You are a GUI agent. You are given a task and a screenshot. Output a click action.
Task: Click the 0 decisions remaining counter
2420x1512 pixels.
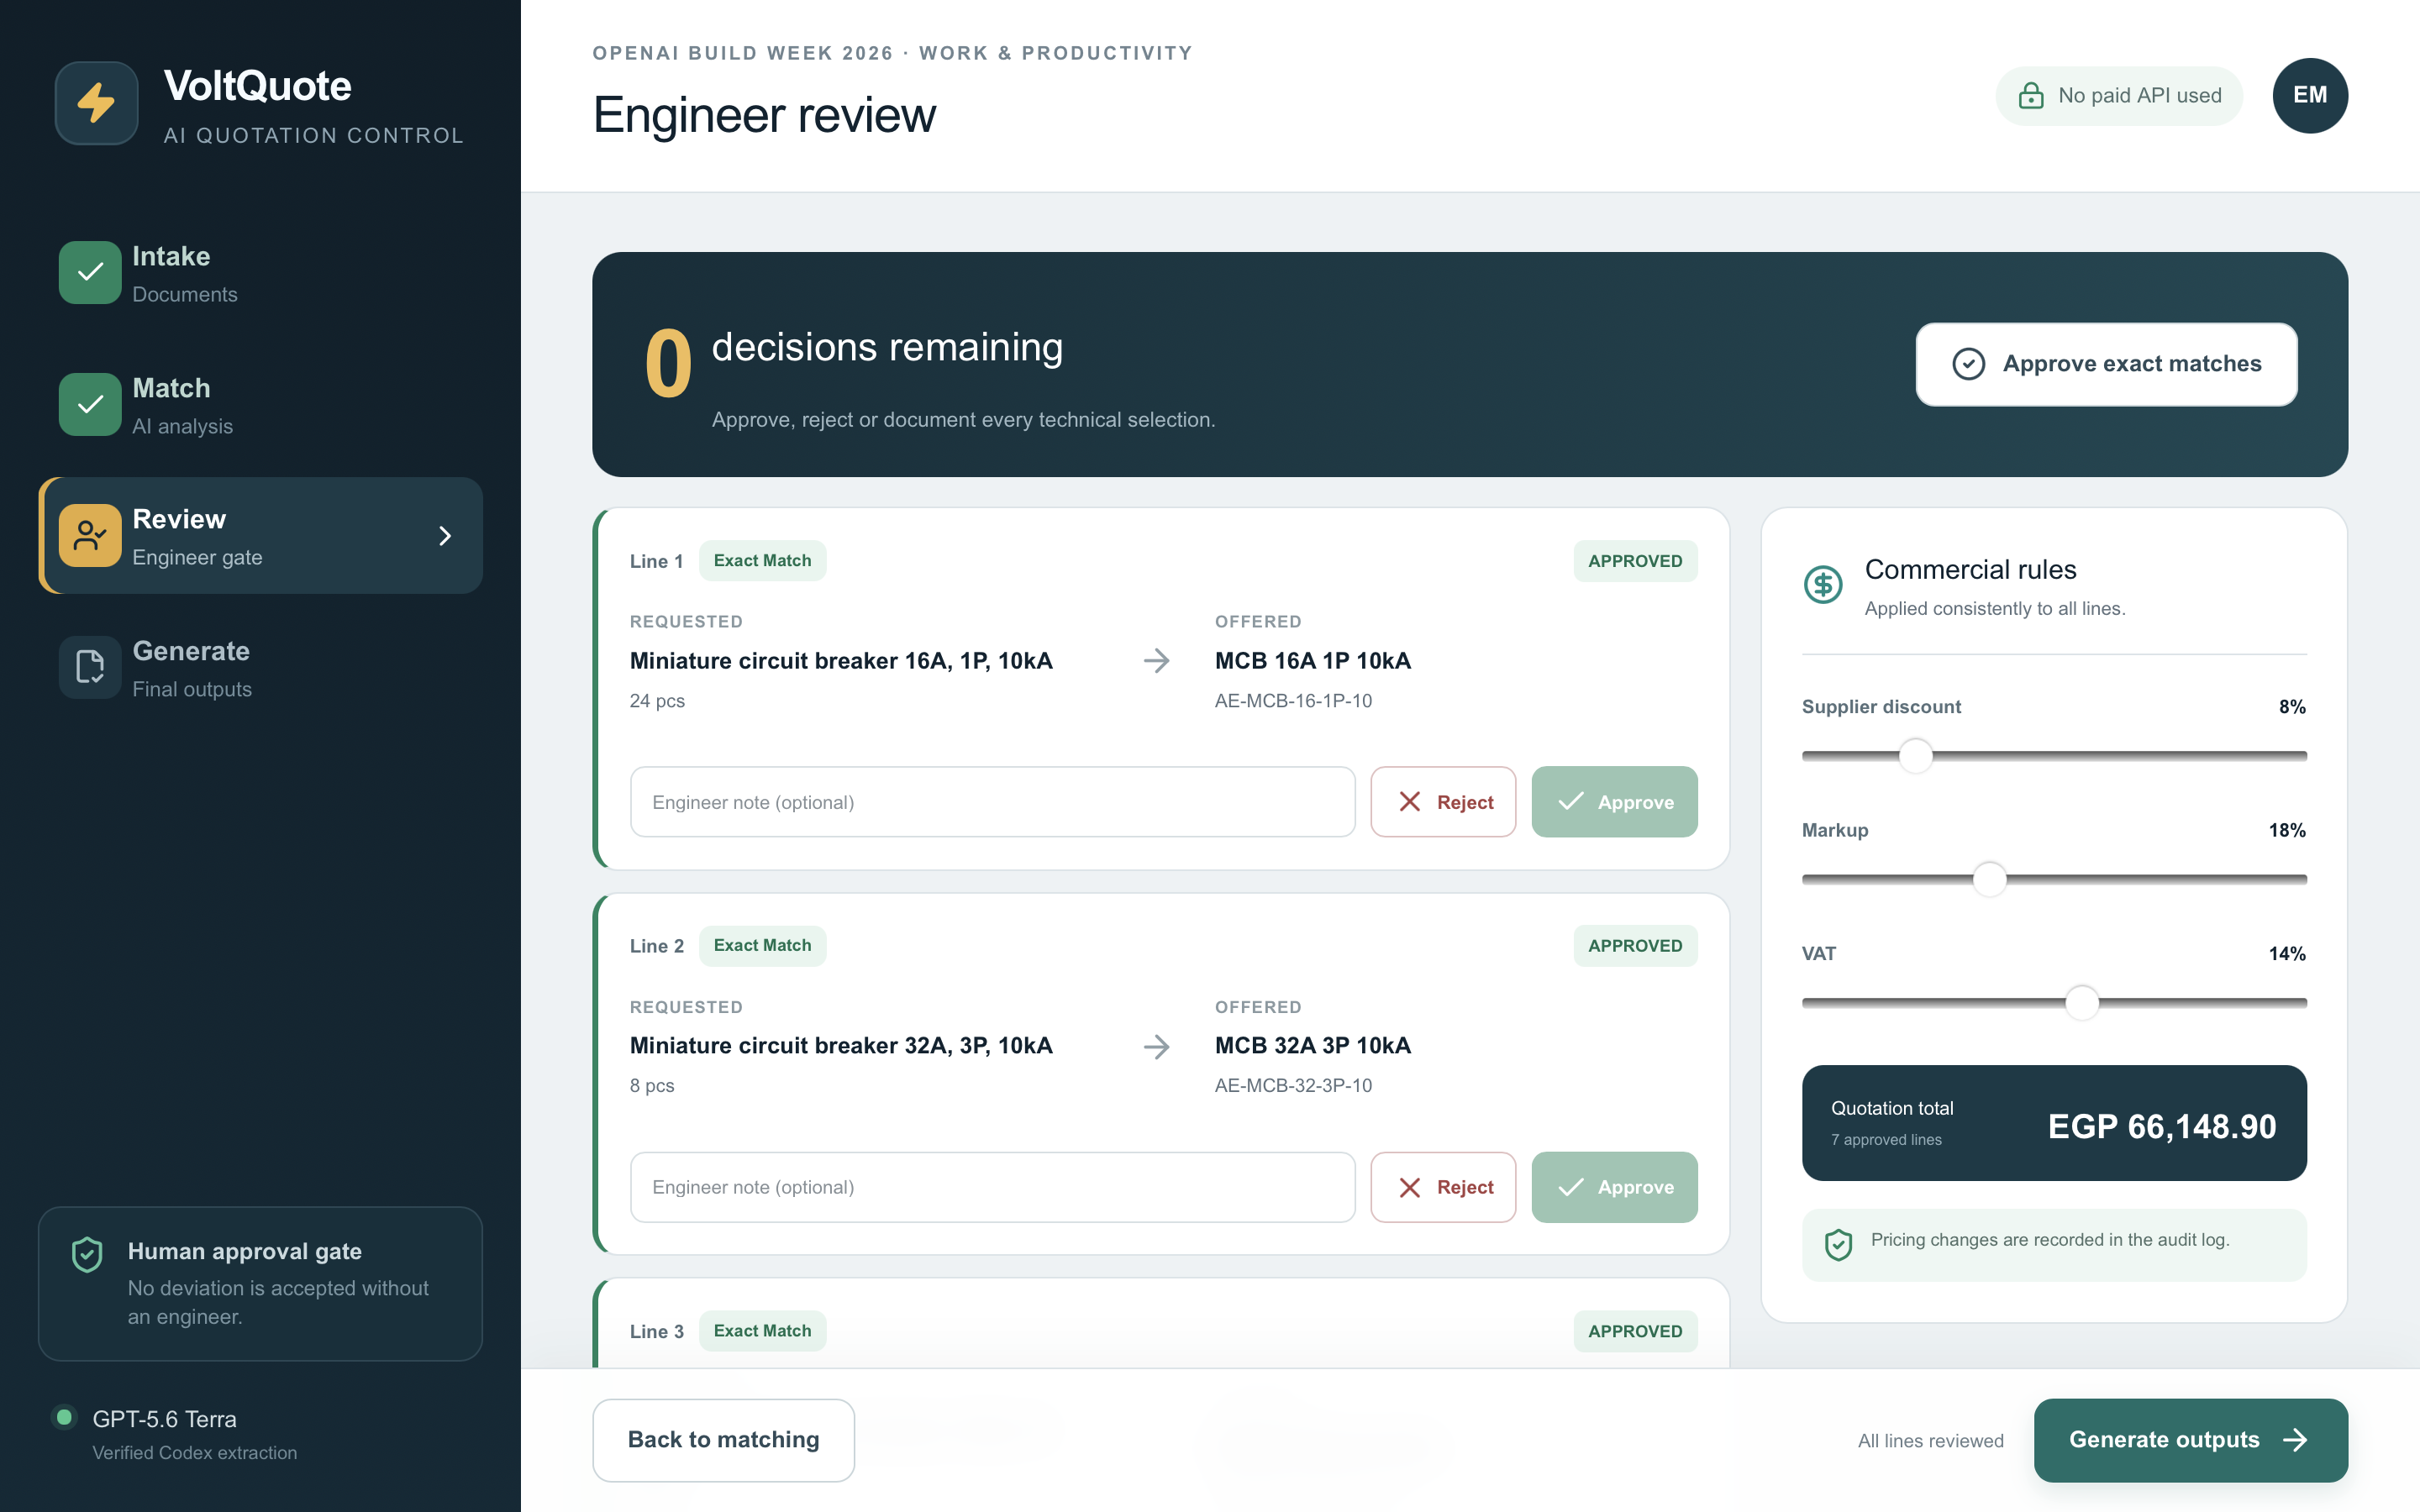point(668,364)
